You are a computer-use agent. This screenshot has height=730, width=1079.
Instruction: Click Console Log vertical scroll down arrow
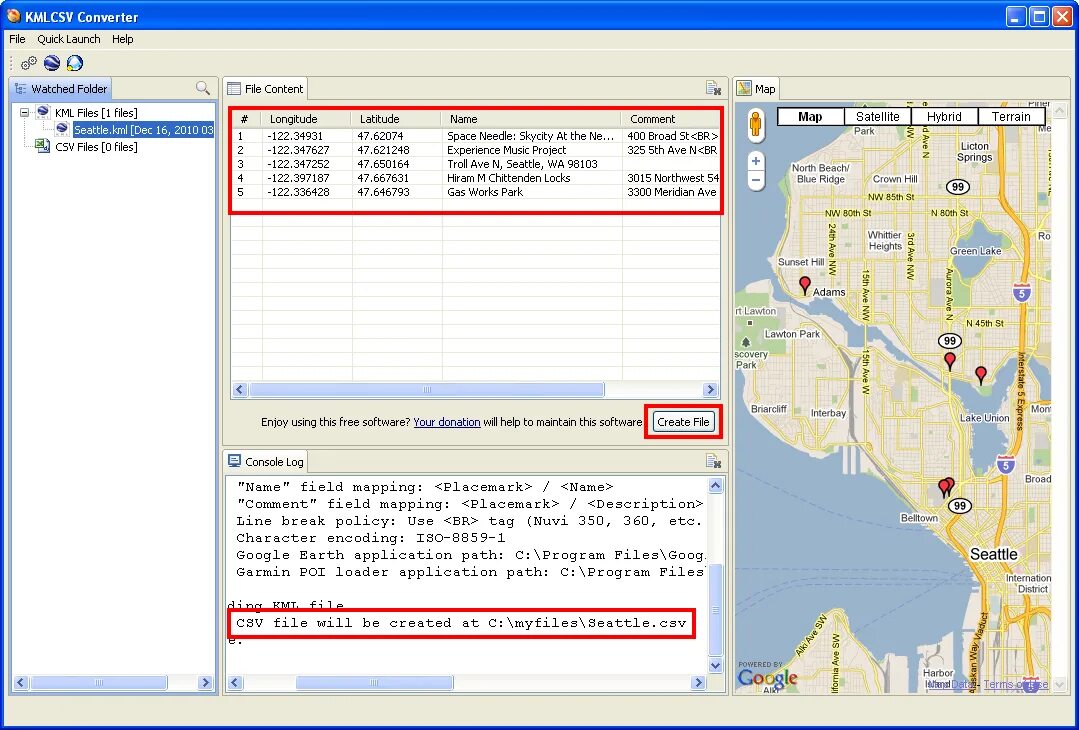[715, 665]
